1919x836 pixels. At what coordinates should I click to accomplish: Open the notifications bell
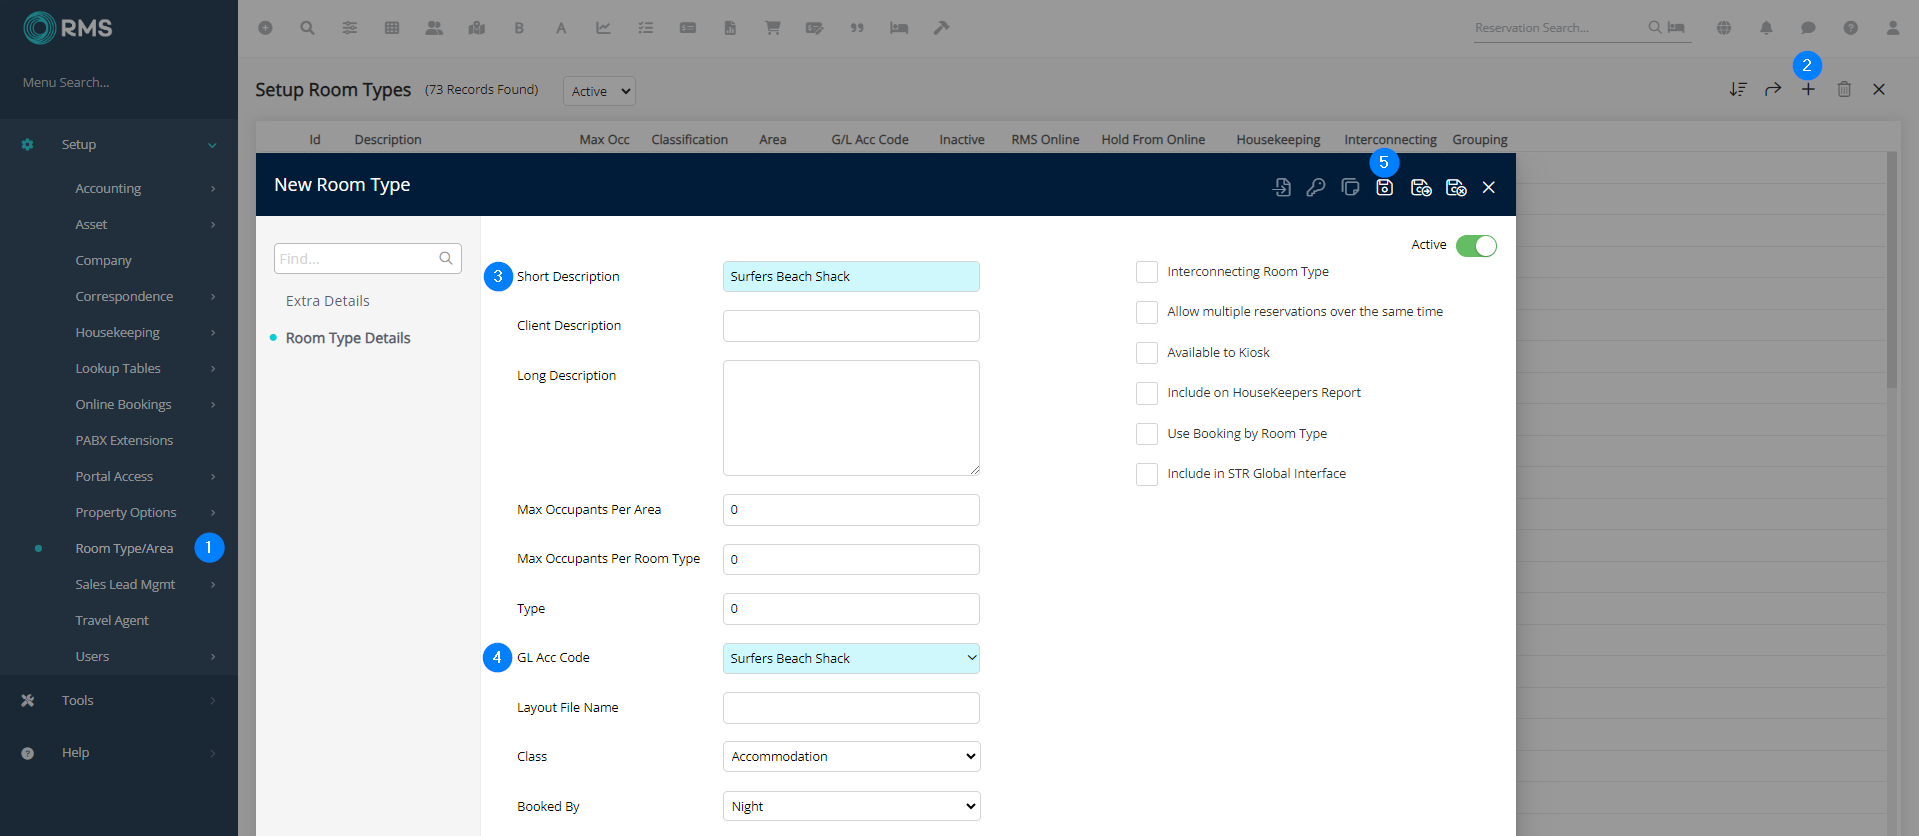point(1766,28)
